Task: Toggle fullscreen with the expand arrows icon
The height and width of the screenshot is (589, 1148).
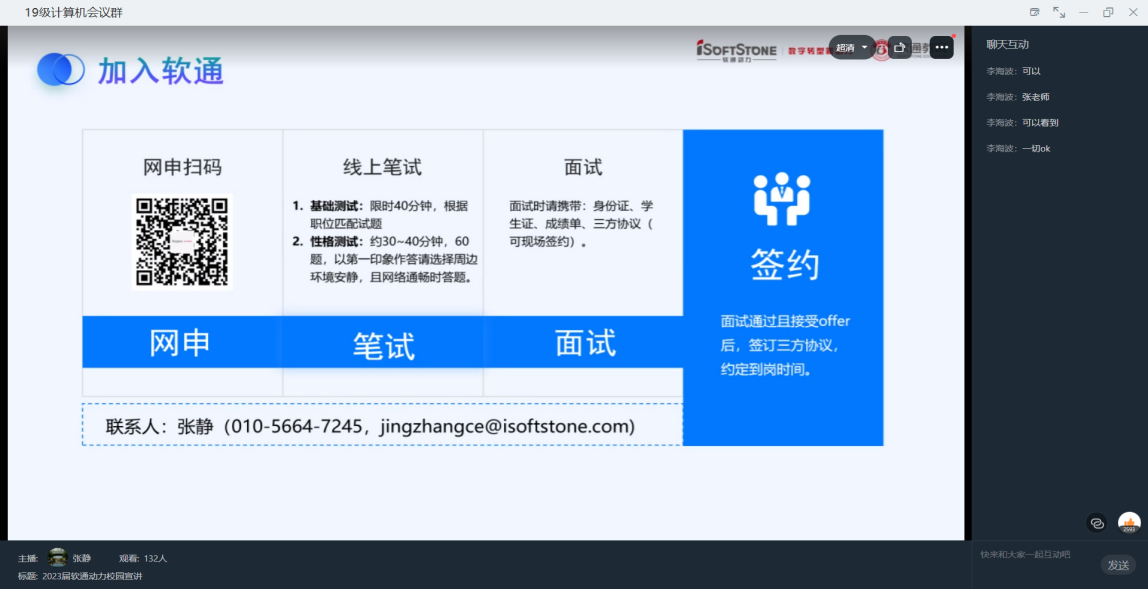Action: (x=1059, y=12)
